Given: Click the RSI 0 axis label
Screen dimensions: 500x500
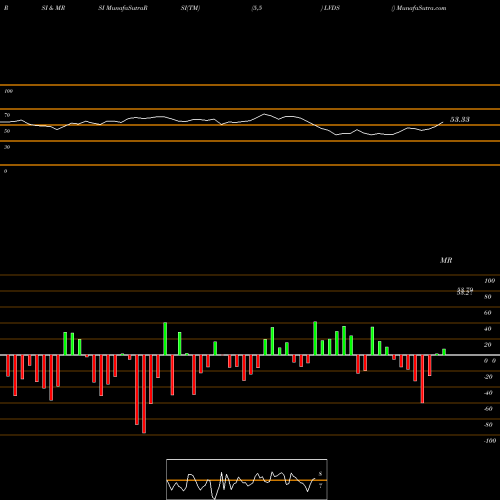Looking at the screenshot, I should 5,171.
